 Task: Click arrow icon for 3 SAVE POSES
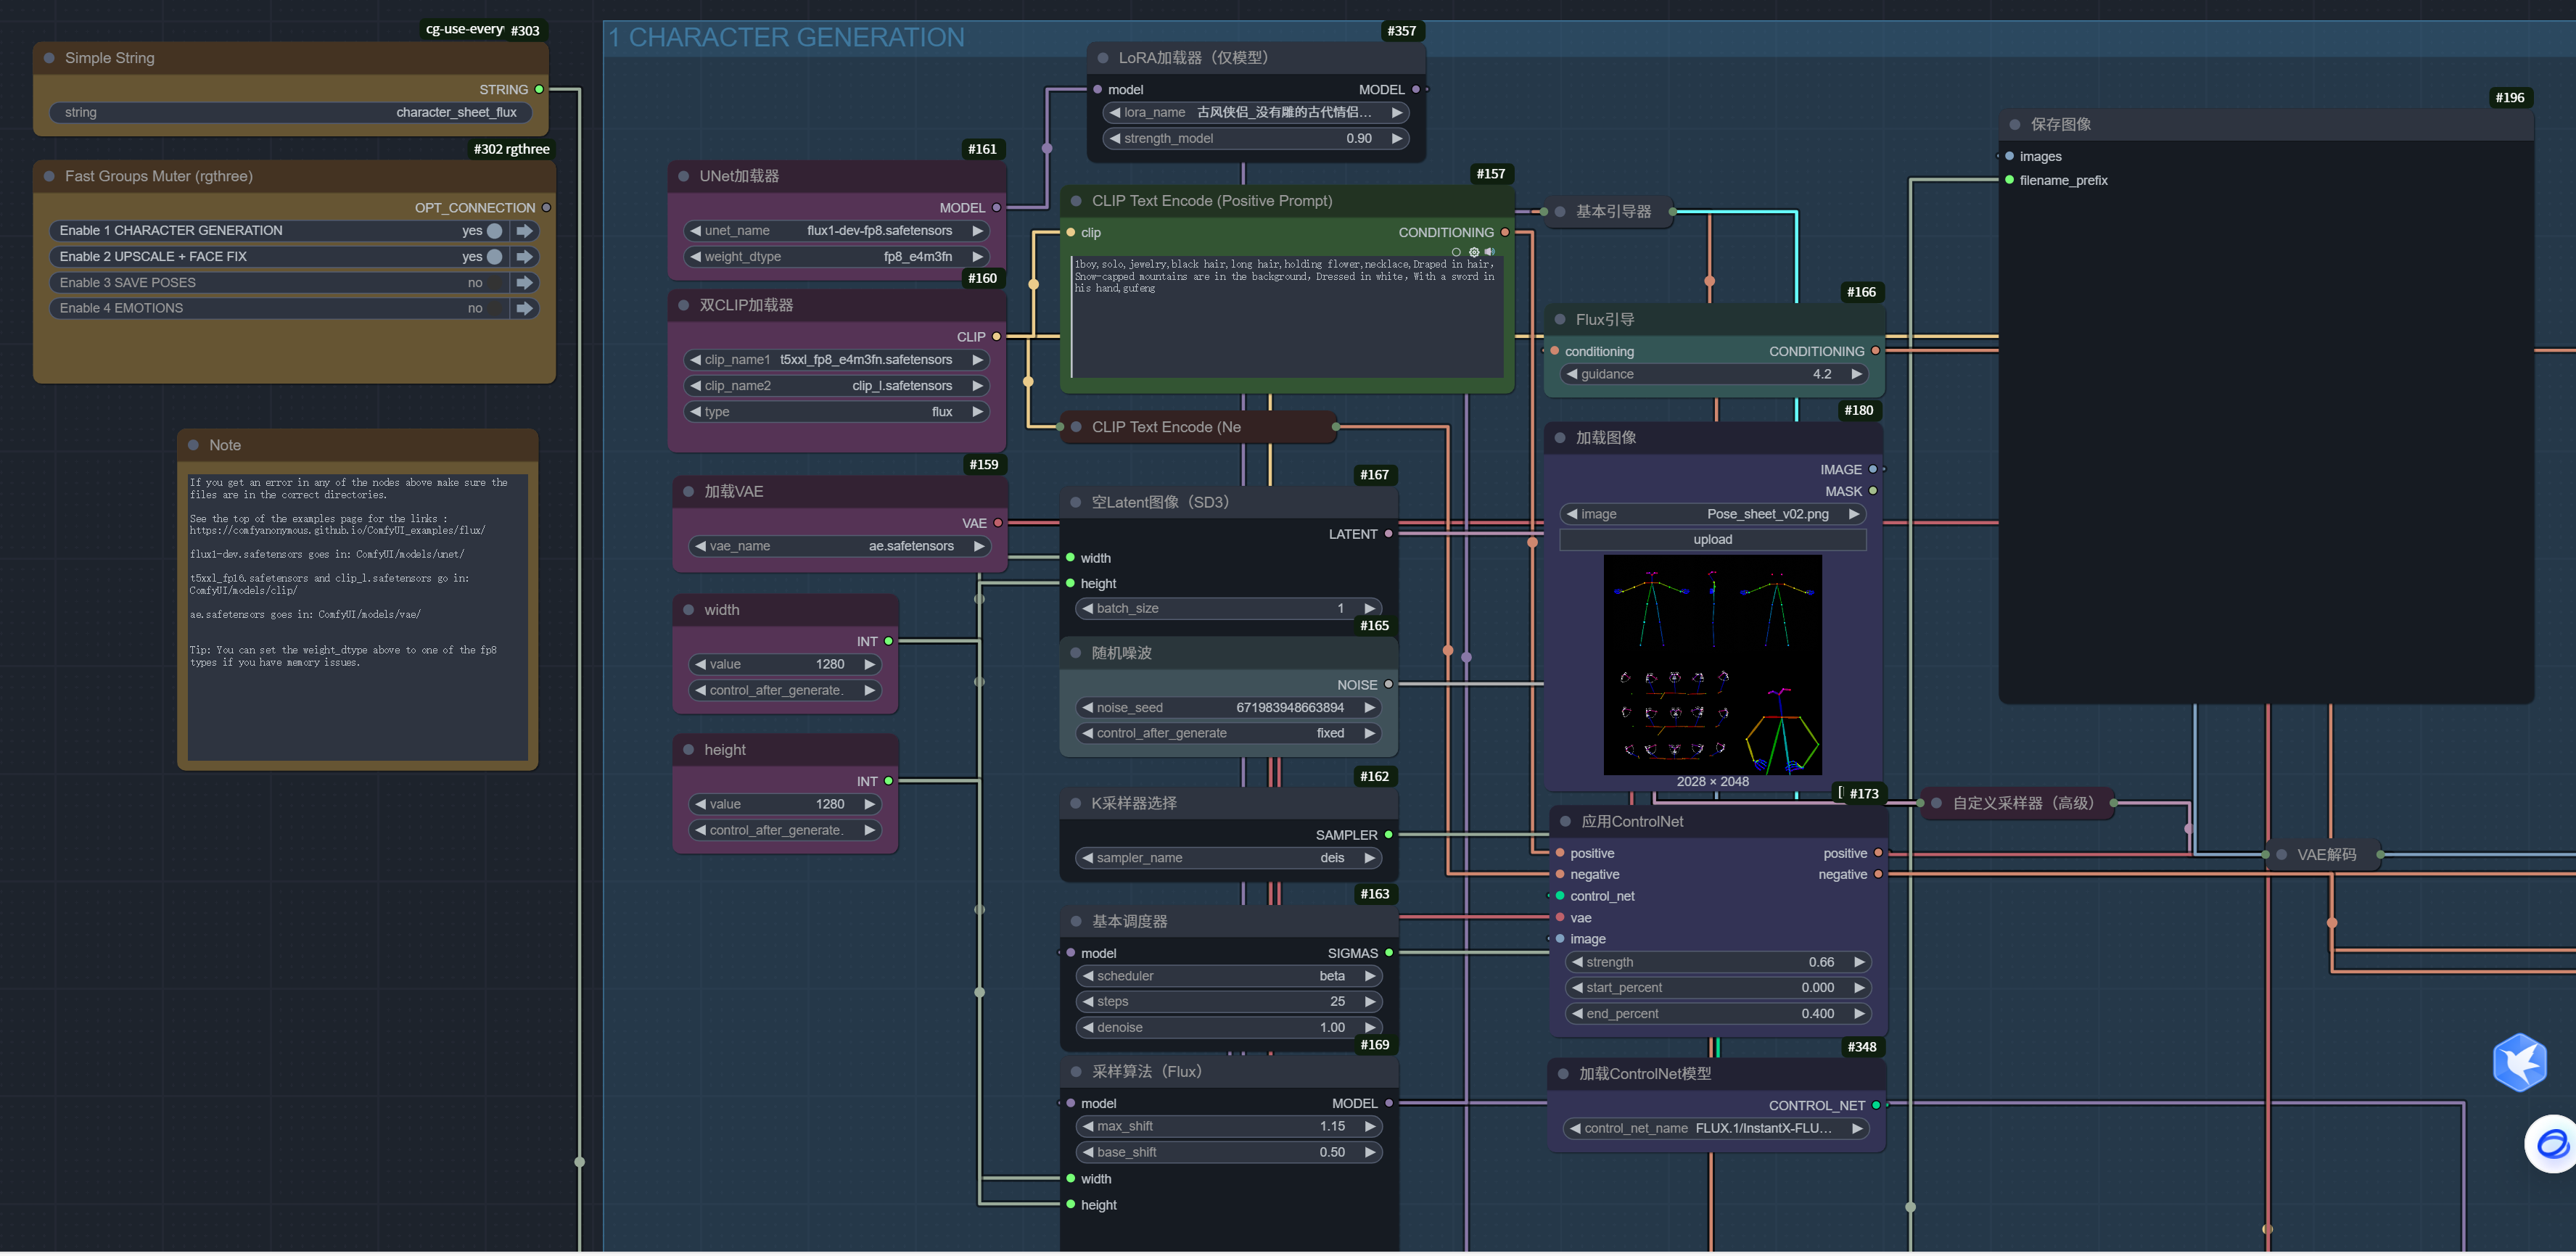(x=524, y=283)
